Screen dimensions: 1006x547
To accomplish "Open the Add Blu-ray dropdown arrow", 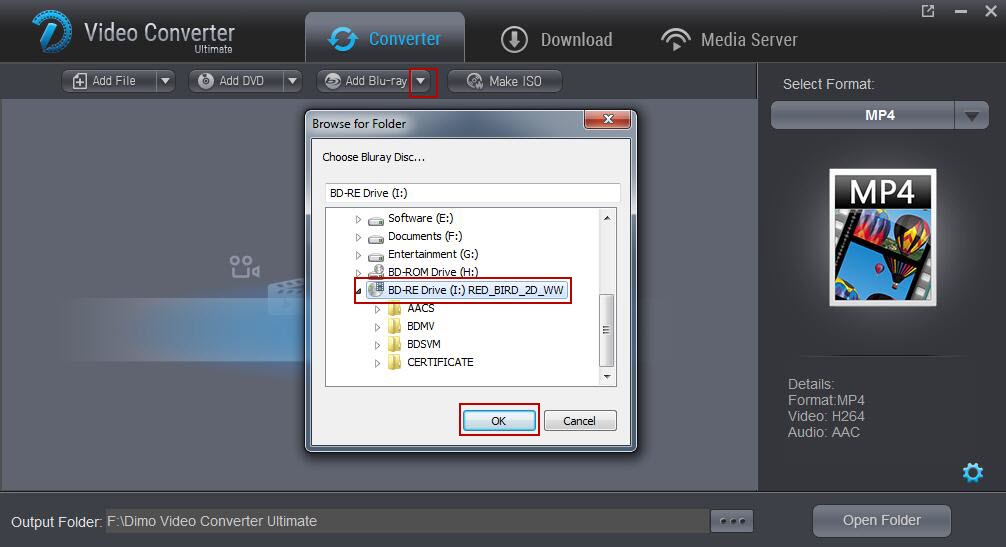I will (x=423, y=81).
